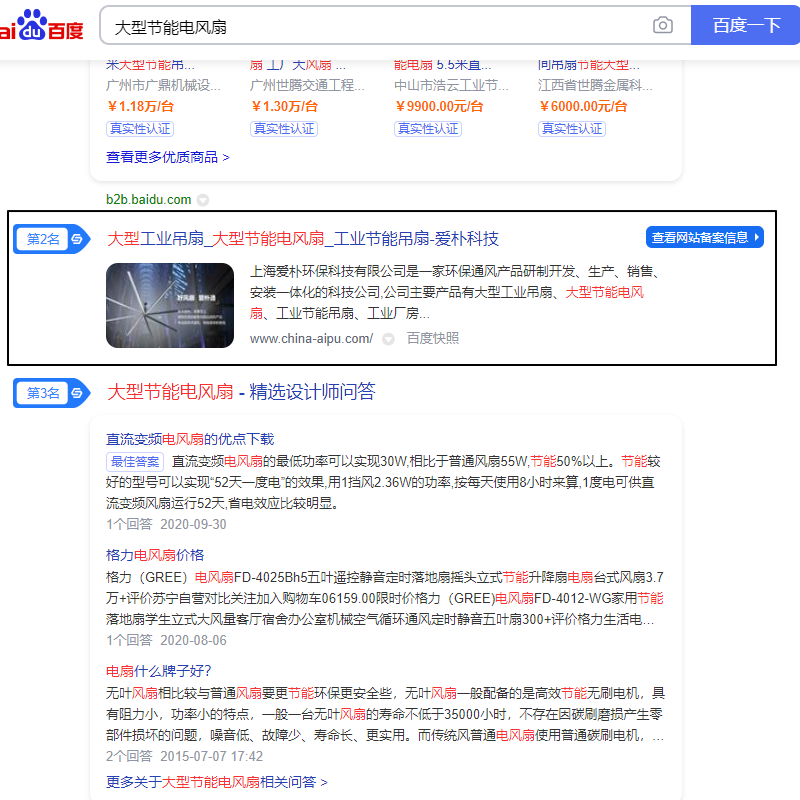Image resolution: width=800 pixels, height=800 pixels.
Task: Click answer date 2020-08-06
Action: (x=193, y=640)
